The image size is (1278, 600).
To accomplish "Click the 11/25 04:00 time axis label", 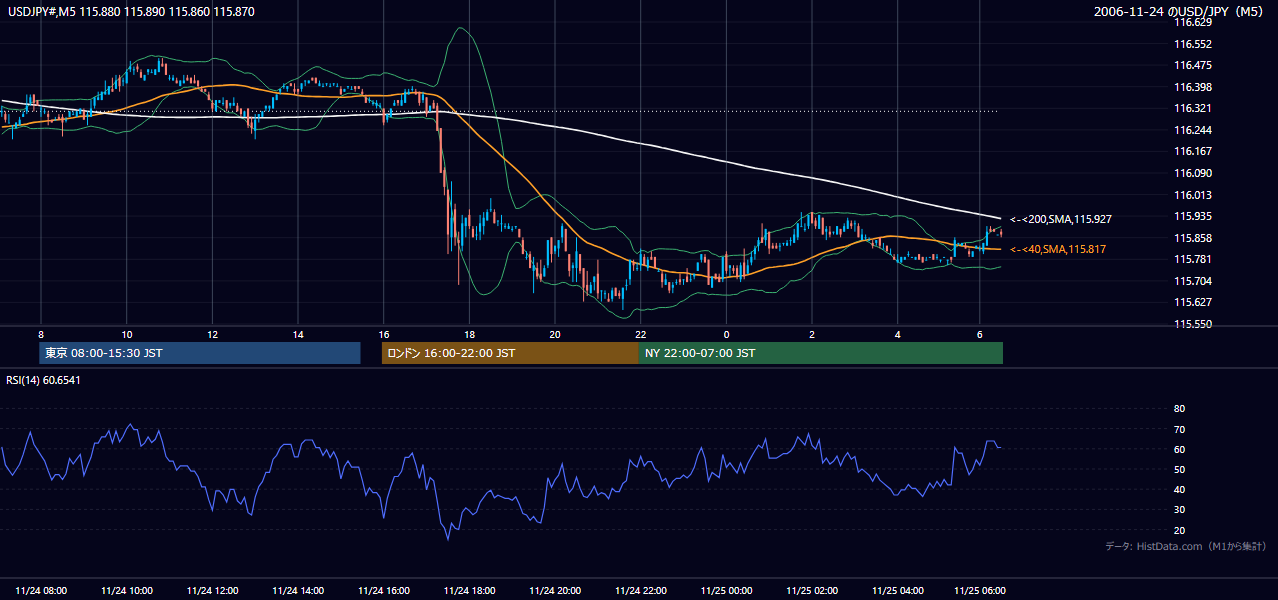I will pos(898,590).
